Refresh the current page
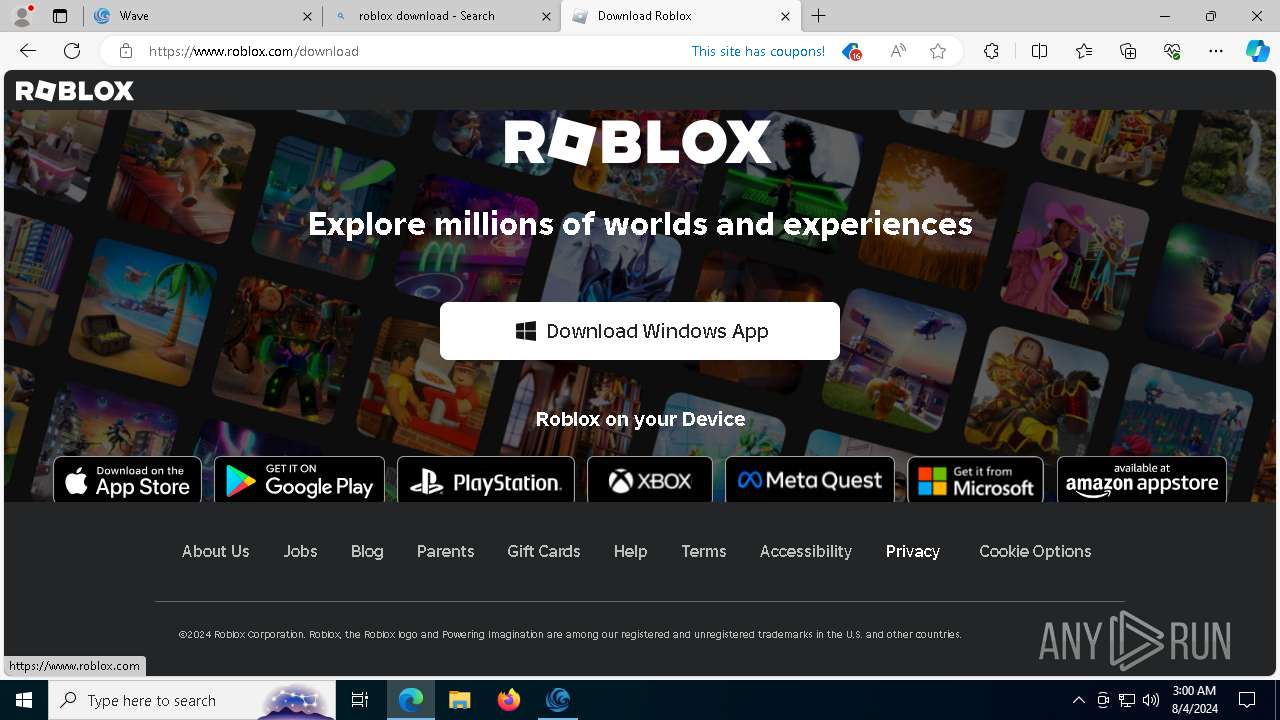 pyautogui.click(x=72, y=51)
